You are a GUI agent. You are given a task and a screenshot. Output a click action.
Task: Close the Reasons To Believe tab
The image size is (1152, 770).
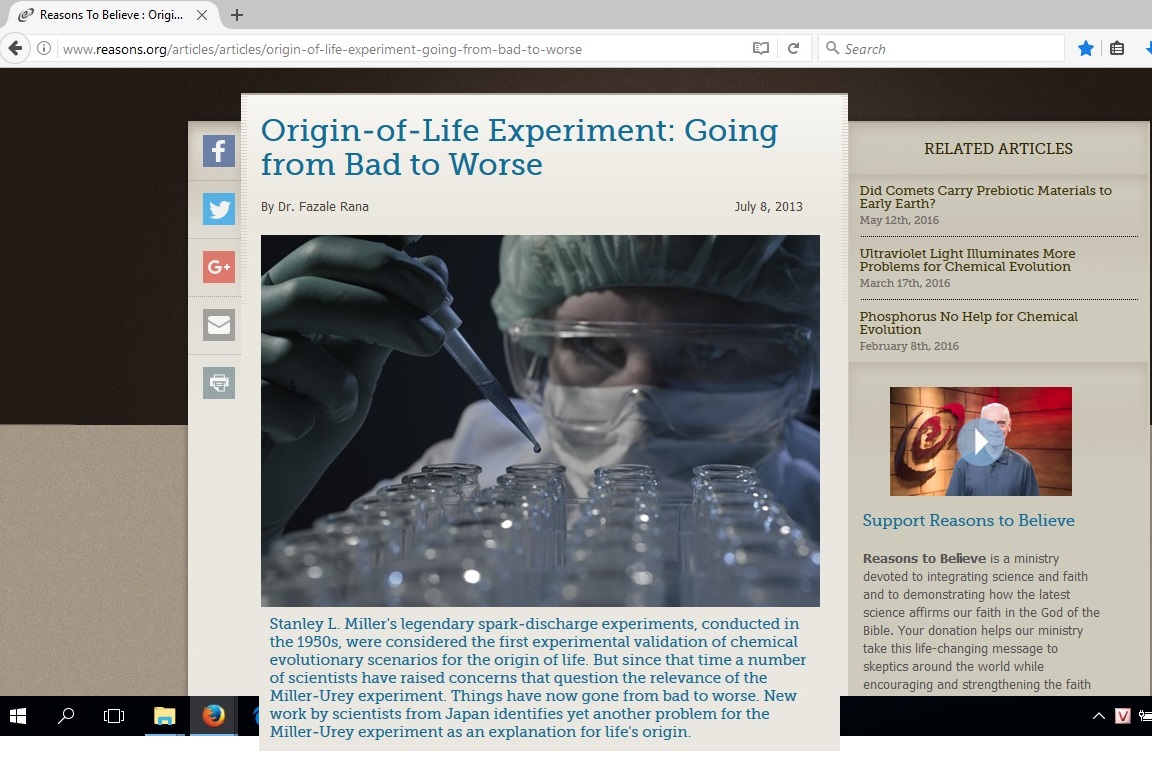click(201, 15)
